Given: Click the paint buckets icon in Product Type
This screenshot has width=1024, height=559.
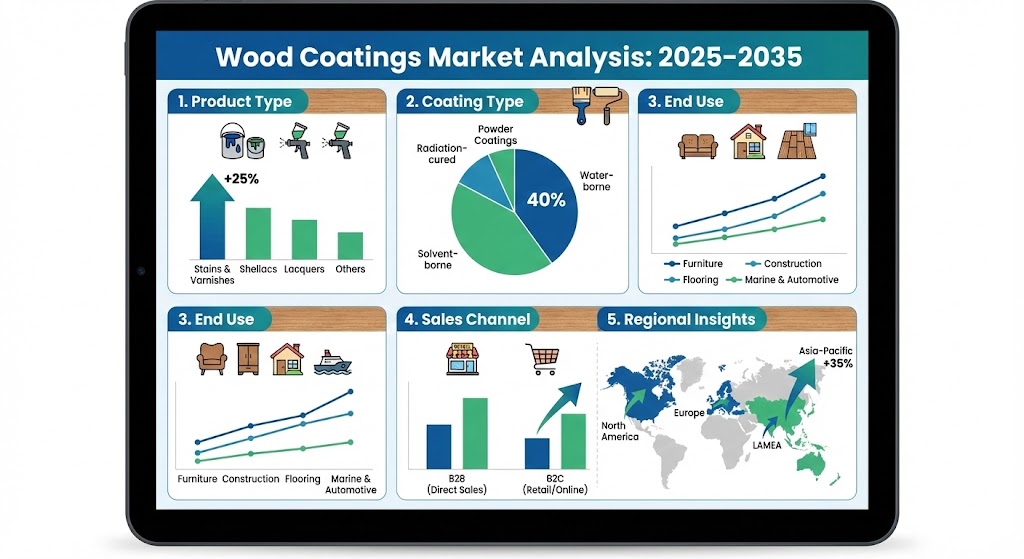Looking at the screenshot, I should tap(240, 143).
